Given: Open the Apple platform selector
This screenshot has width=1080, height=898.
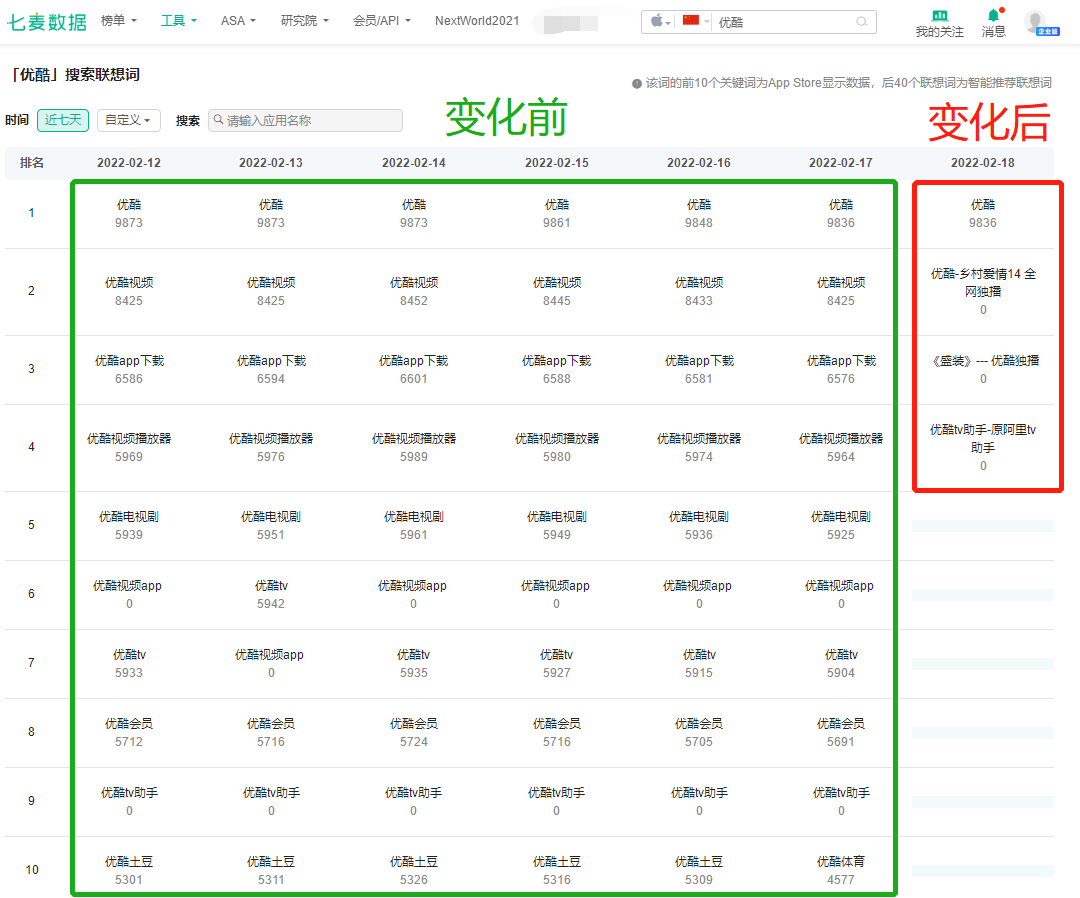Looking at the screenshot, I should click(661, 21).
